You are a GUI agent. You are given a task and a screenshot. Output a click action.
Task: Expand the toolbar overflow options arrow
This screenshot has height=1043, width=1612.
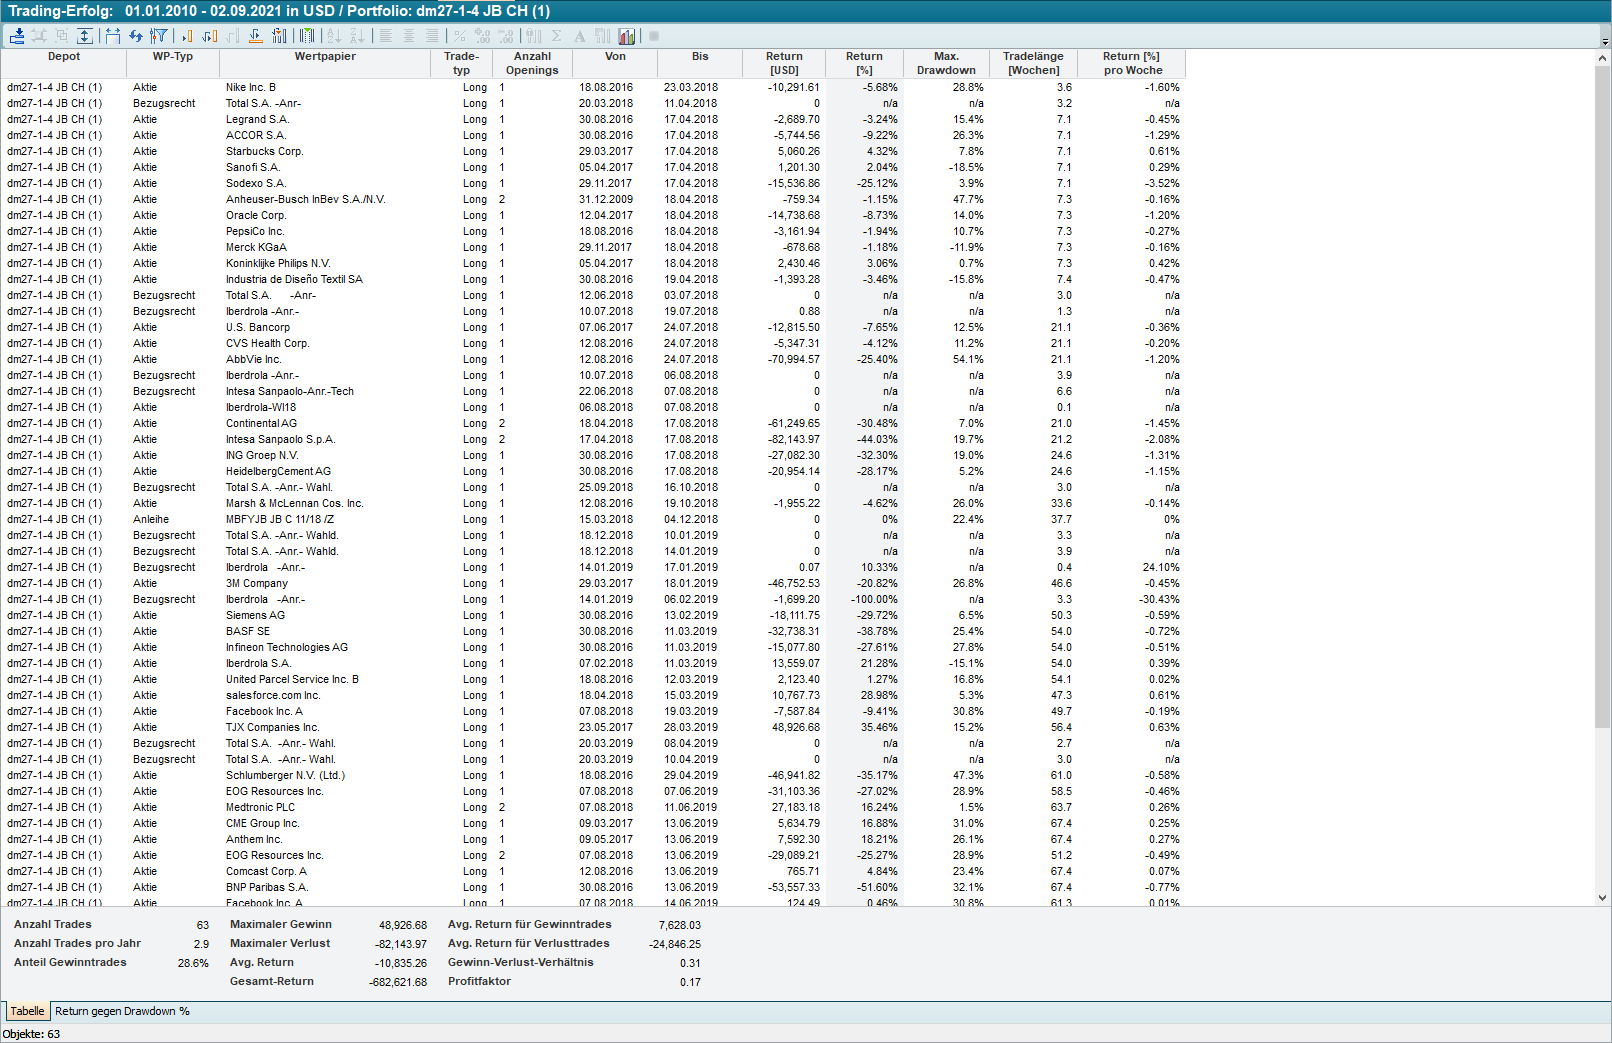click(x=1605, y=42)
